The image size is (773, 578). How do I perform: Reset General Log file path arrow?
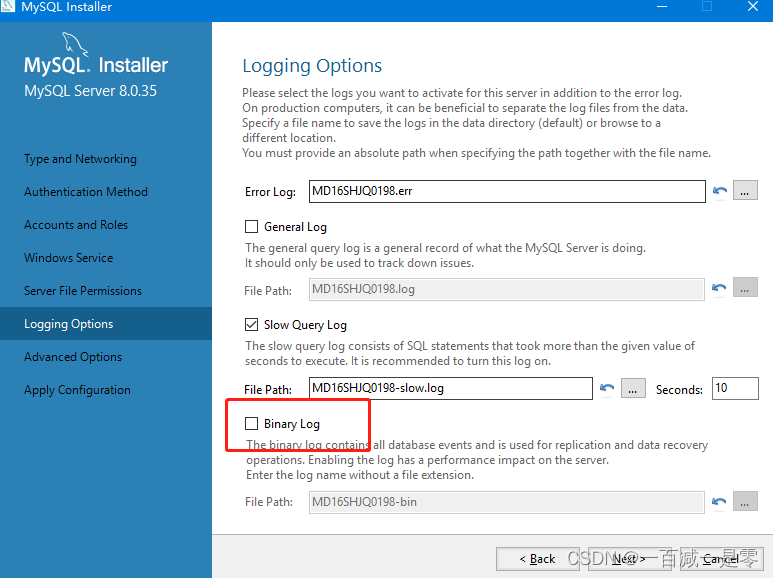[719, 288]
